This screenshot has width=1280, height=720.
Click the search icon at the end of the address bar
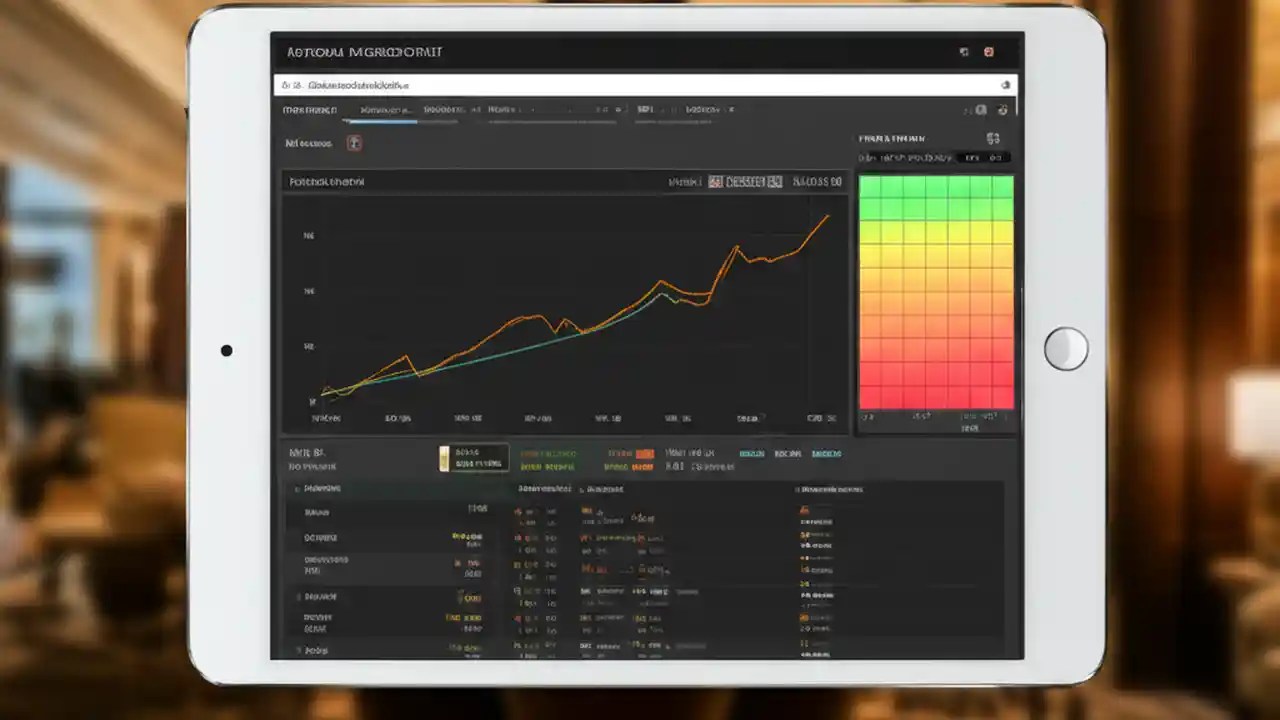point(1005,85)
